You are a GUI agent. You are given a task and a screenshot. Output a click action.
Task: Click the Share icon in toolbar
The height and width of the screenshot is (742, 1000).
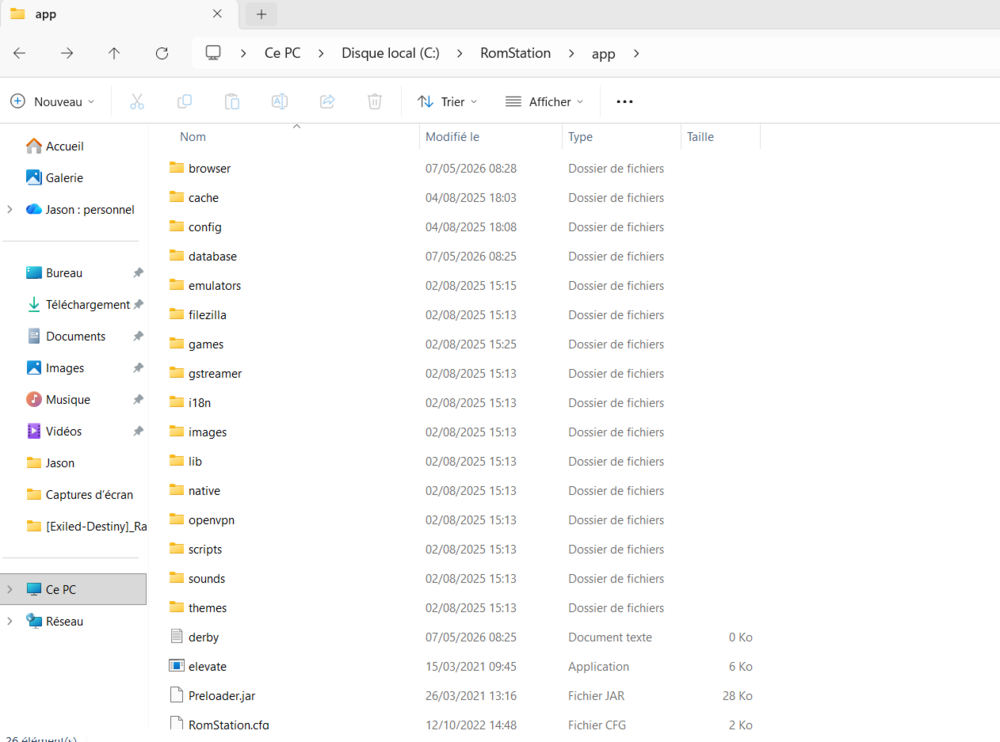coord(327,101)
